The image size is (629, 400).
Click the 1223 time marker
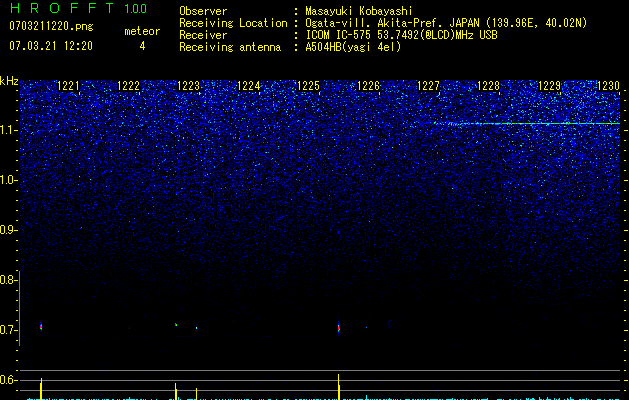(x=189, y=85)
